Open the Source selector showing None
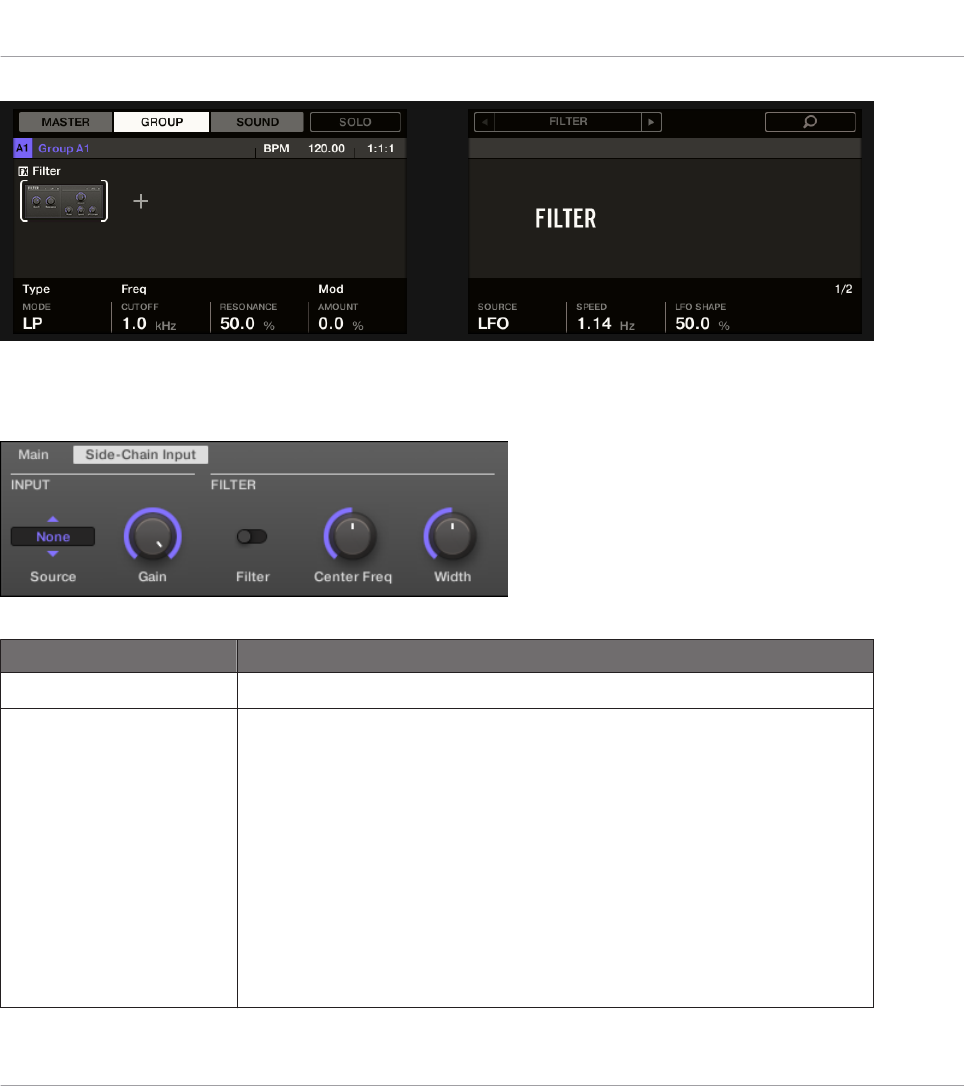 click(53, 537)
